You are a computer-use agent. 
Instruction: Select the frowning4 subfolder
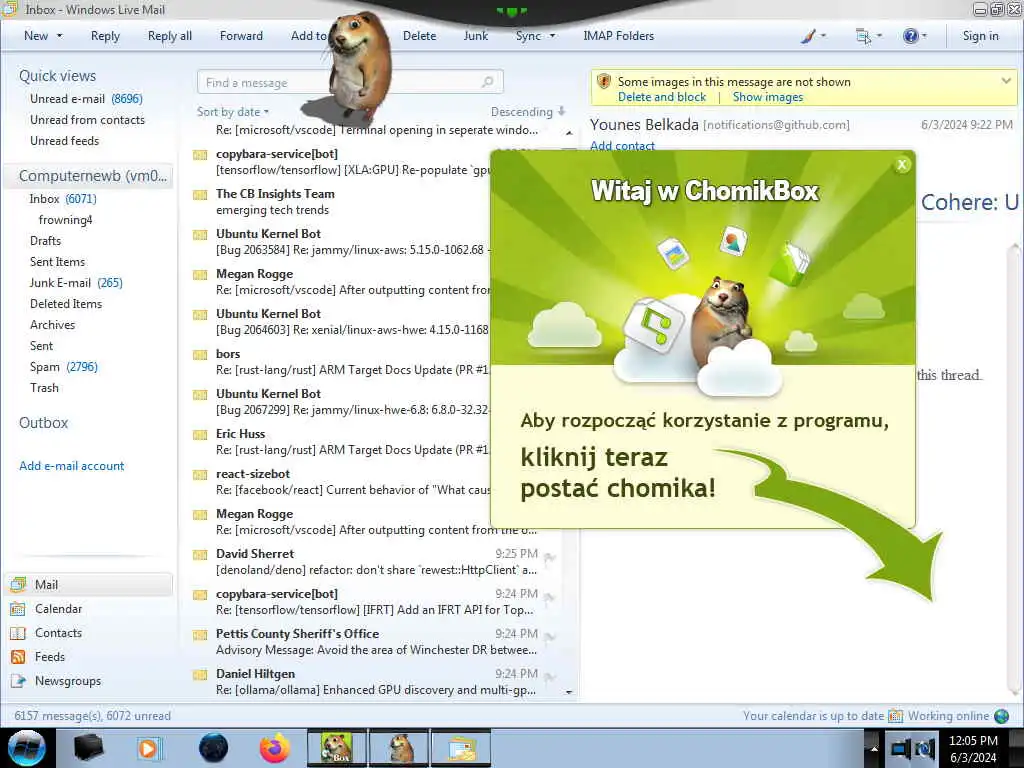[65, 219]
